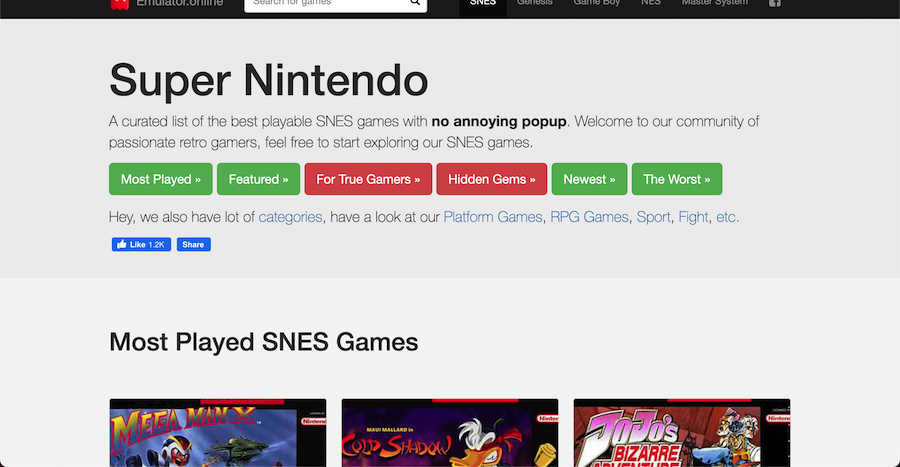Open the Featured » section
The height and width of the screenshot is (467, 900).
pos(258,179)
